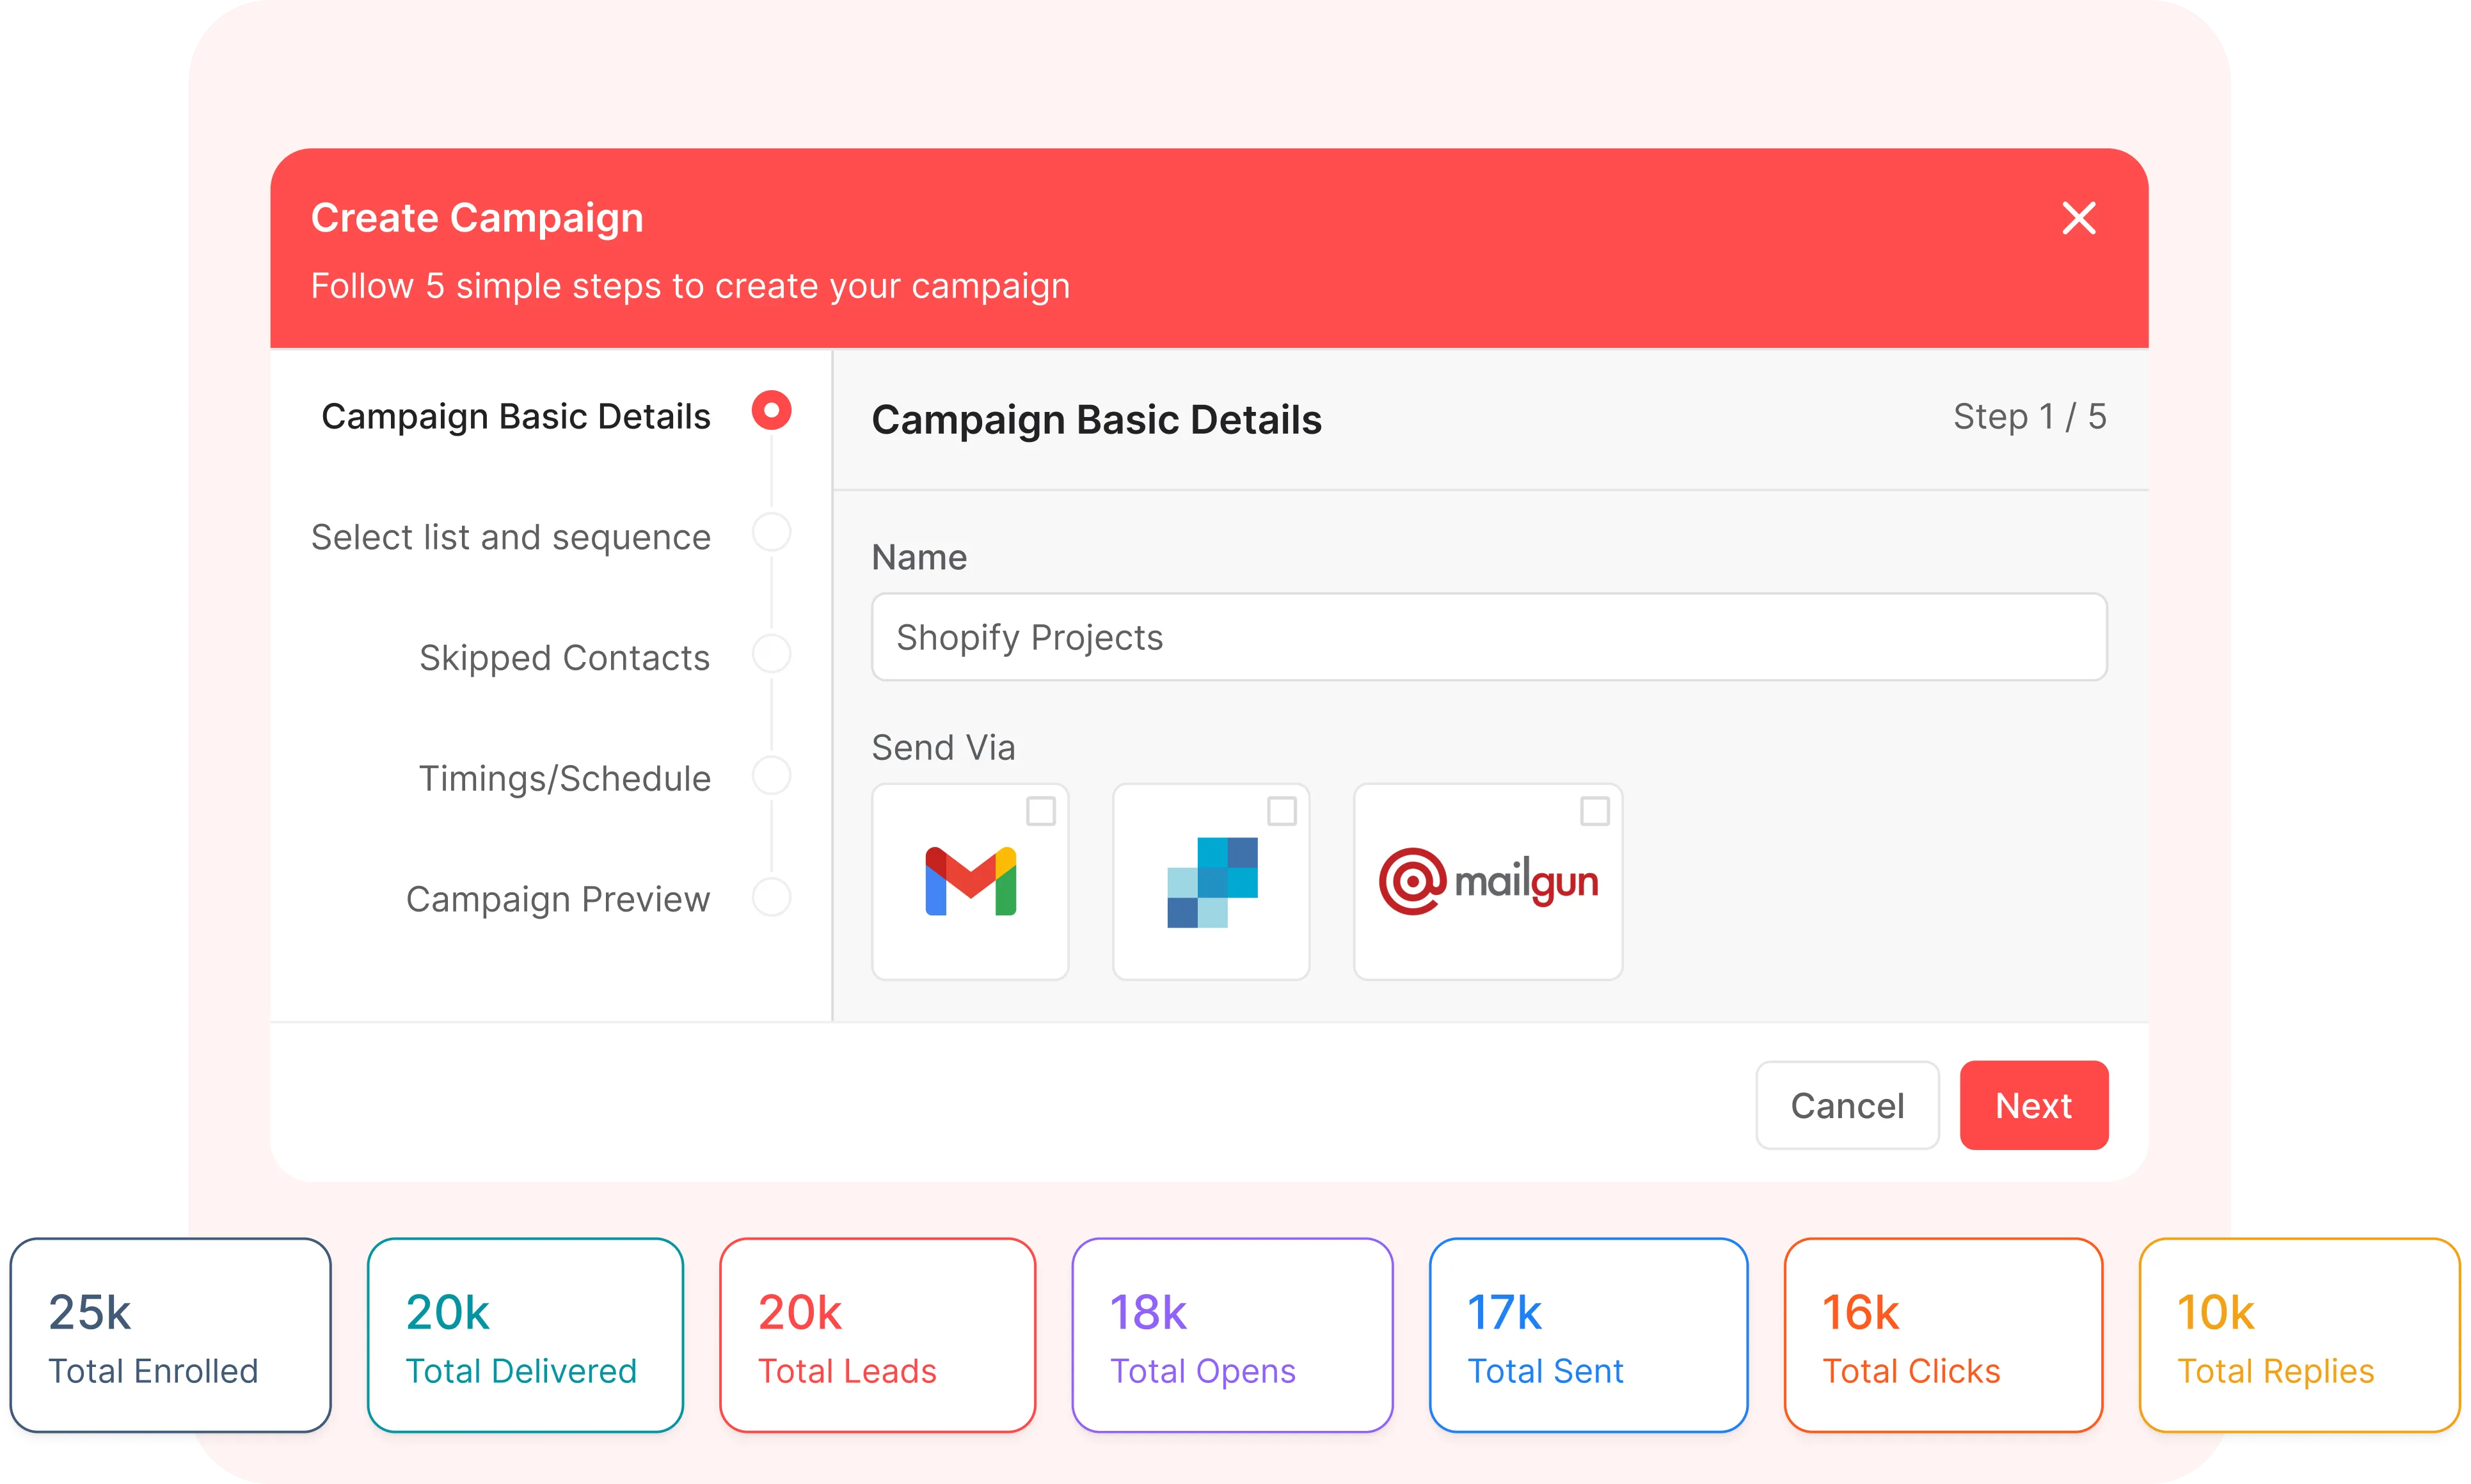Open the 'Select list and sequence' step label
The image size is (2471, 1484).
coord(510,537)
